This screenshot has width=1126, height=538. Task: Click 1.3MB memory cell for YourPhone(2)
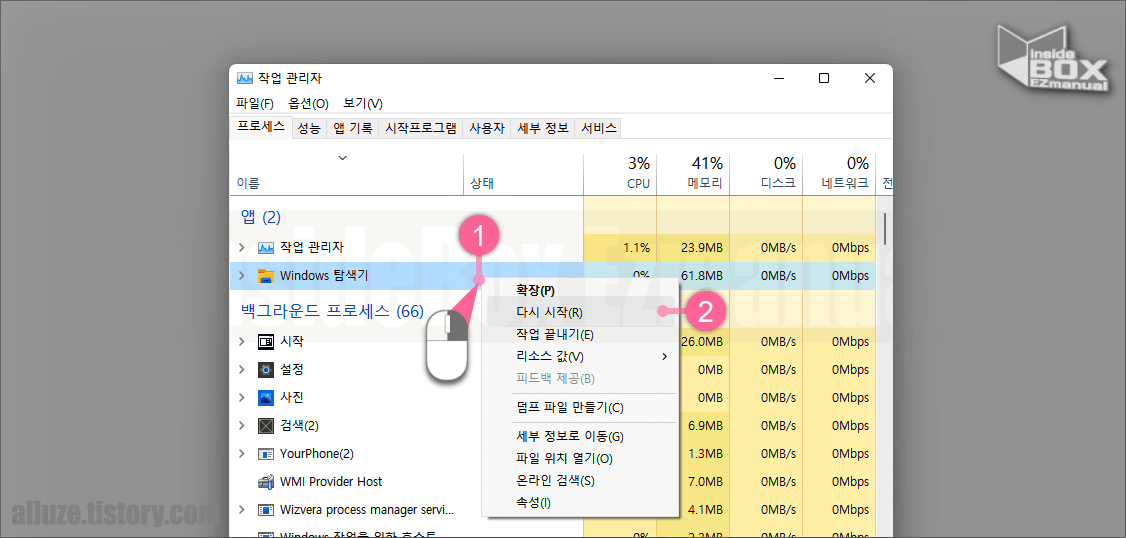click(705, 454)
